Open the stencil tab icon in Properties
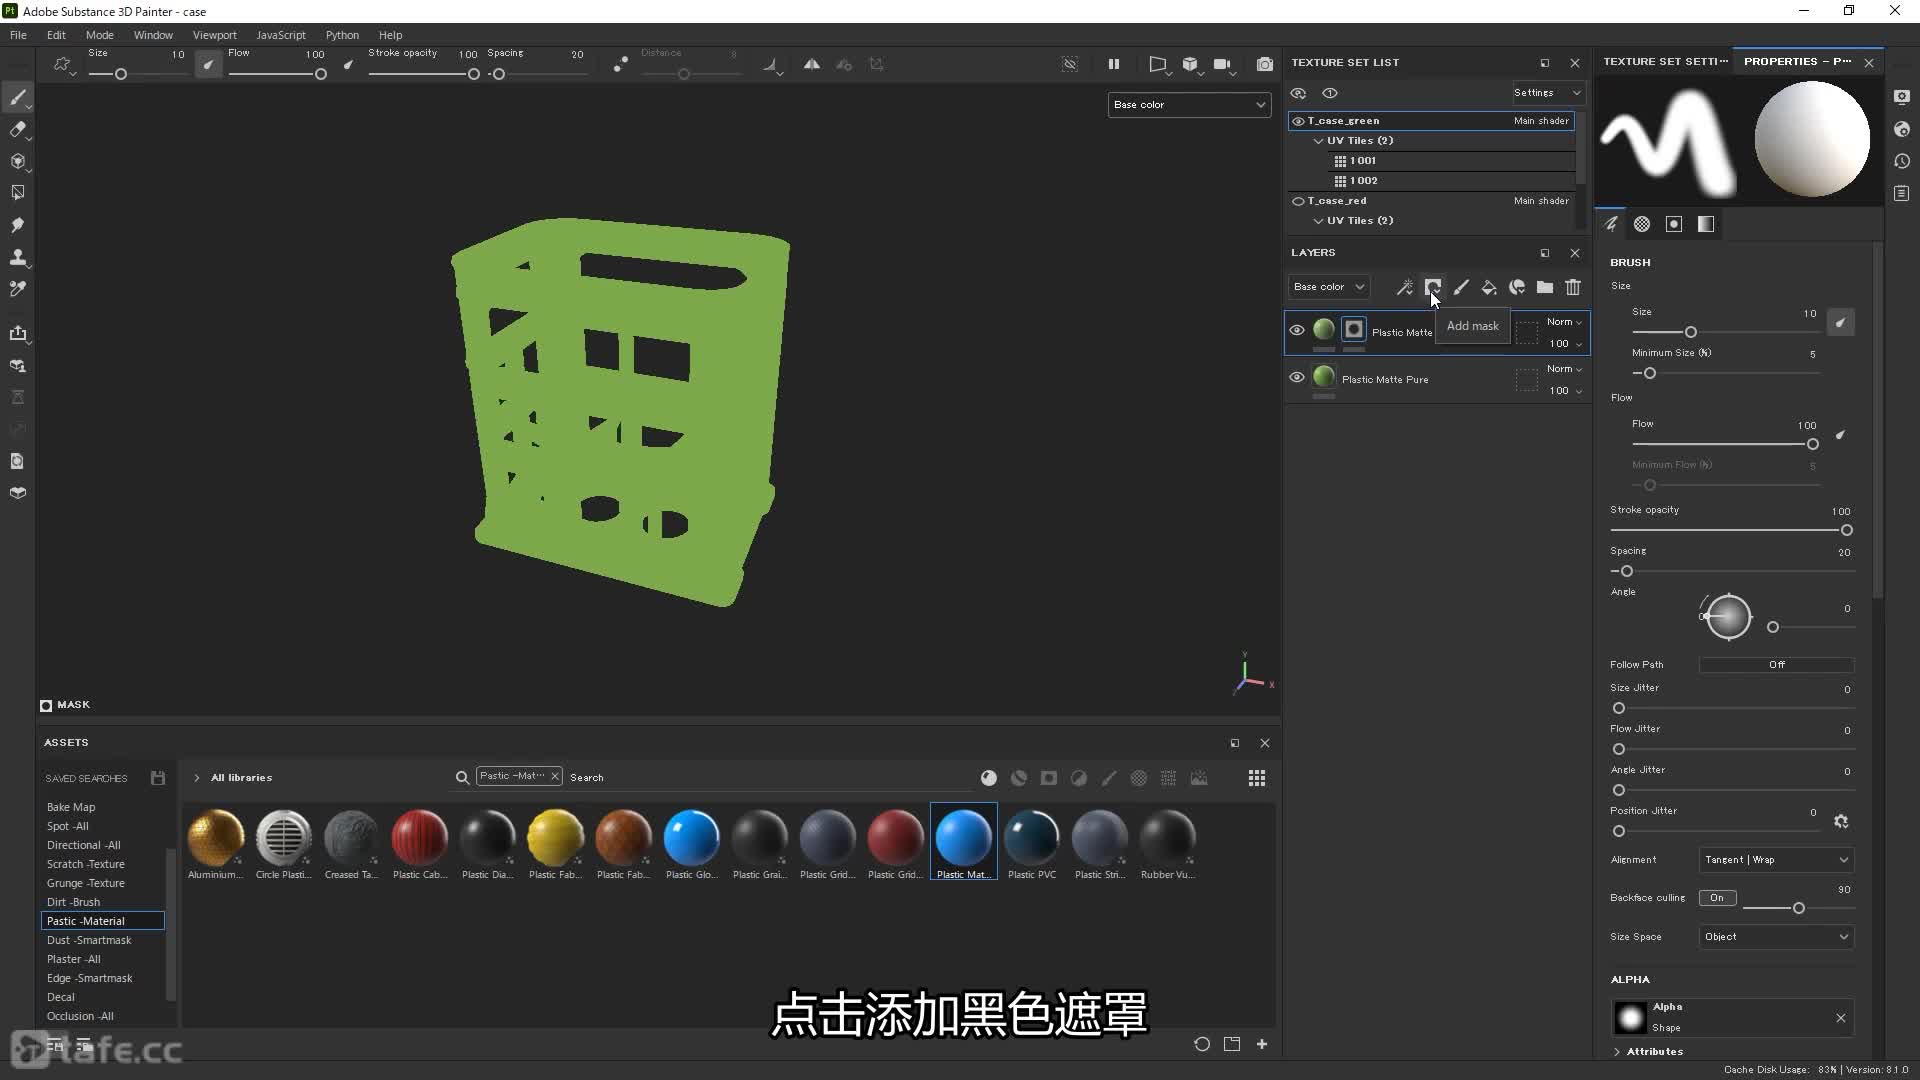The image size is (1920, 1080). 1674,224
